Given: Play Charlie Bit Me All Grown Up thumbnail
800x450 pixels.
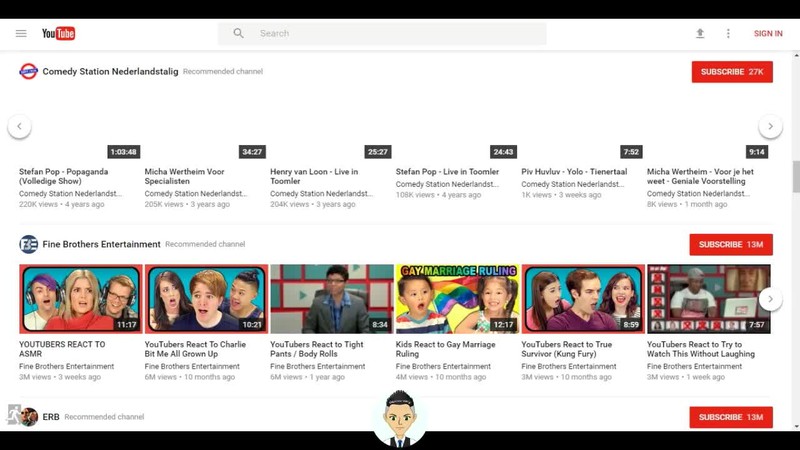Looking at the screenshot, I should coord(206,299).
